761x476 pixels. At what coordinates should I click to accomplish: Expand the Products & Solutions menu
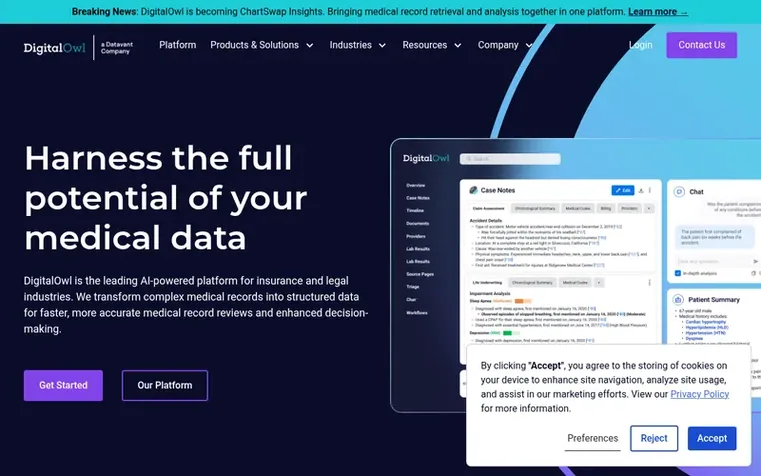click(262, 45)
